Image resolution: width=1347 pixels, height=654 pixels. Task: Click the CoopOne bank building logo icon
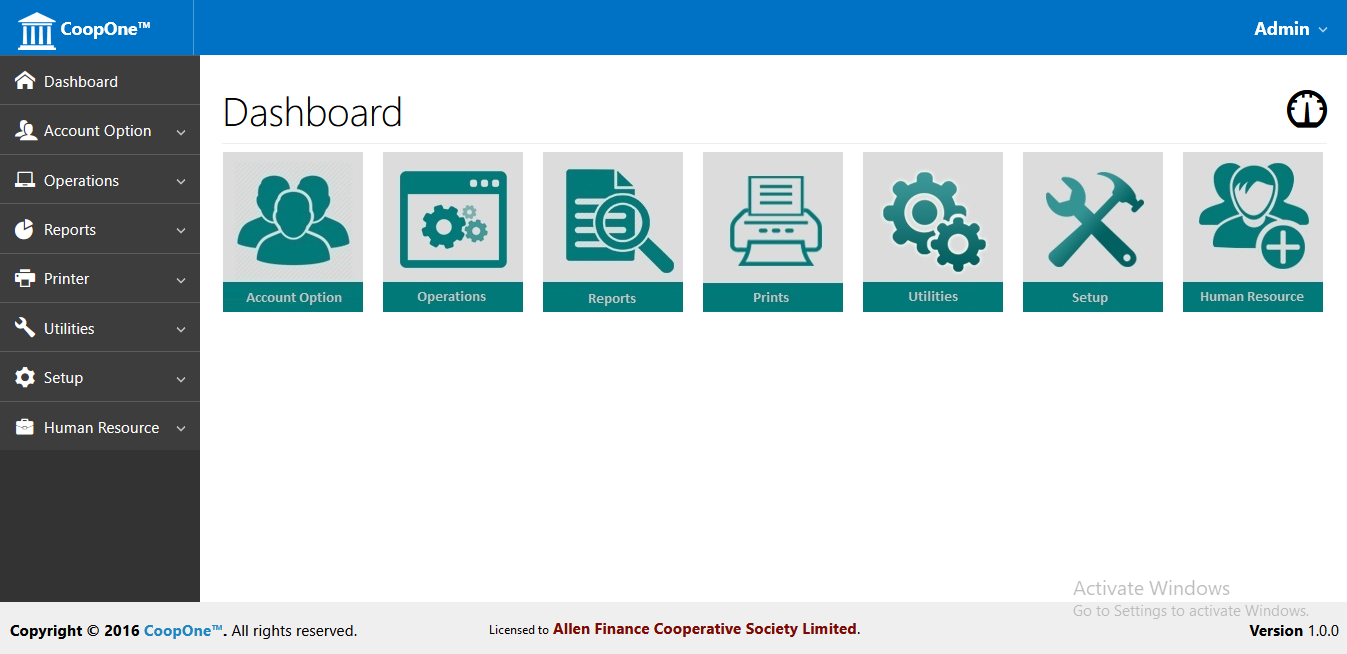[x=36, y=31]
